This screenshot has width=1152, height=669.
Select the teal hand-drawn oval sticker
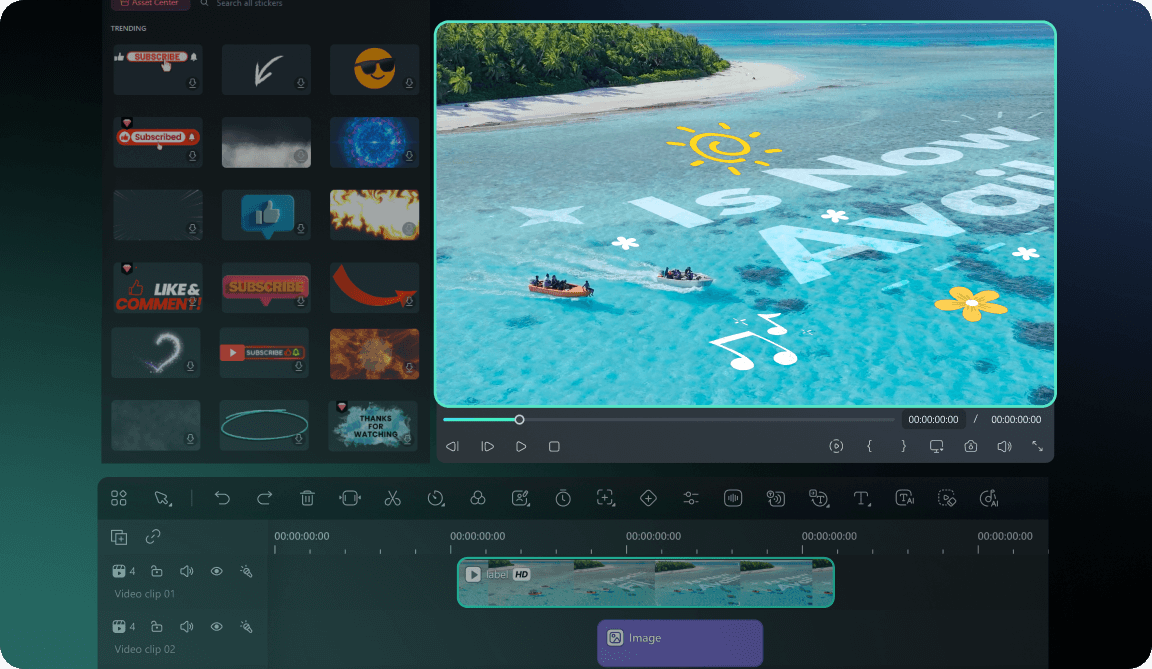(264, 425)
